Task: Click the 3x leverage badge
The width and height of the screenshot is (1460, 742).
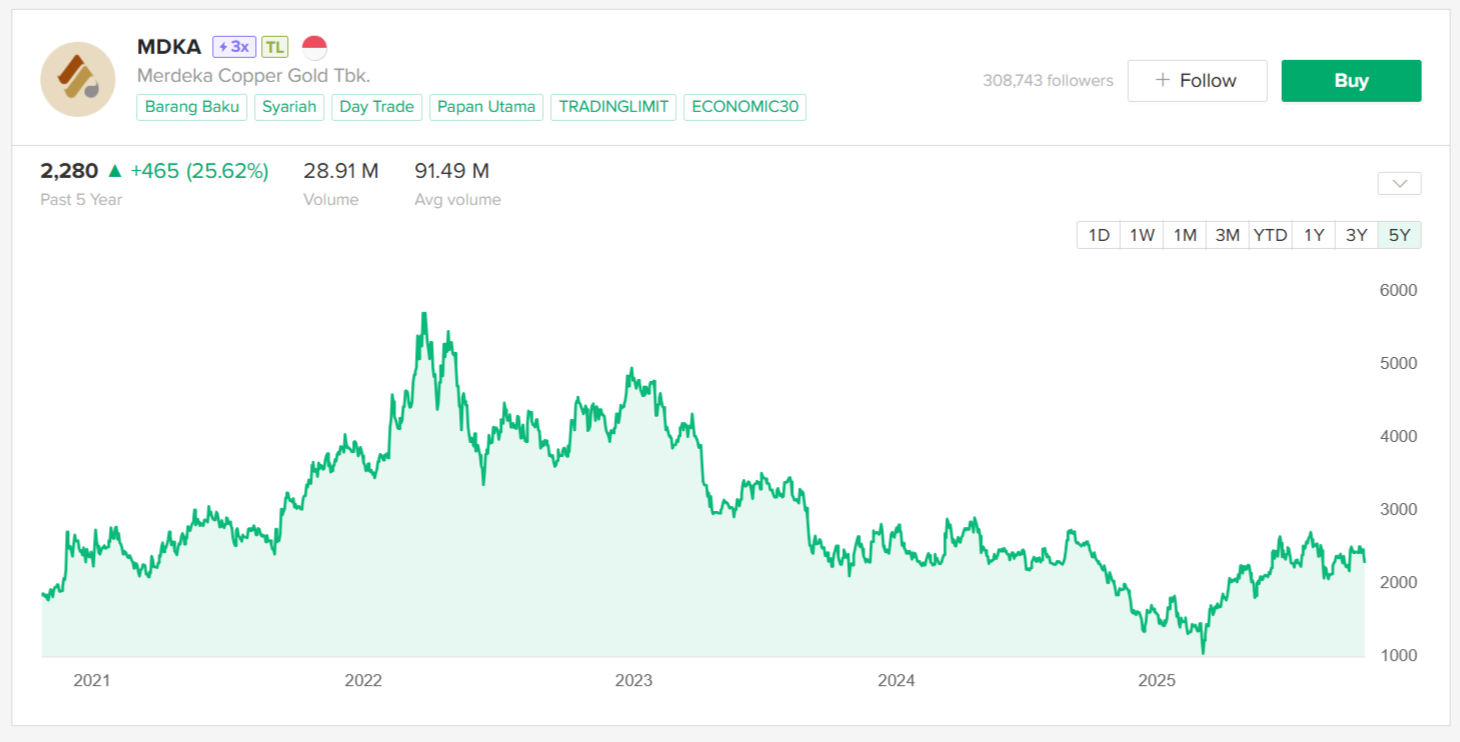Action: [x=234, y=47]
